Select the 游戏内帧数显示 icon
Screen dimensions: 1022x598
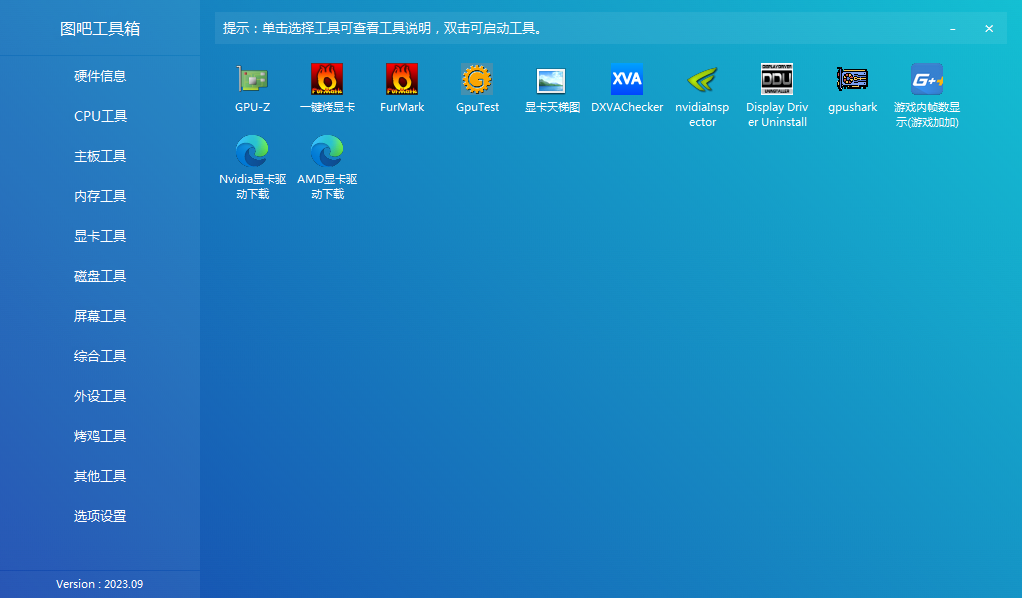(x=927, y=80)
